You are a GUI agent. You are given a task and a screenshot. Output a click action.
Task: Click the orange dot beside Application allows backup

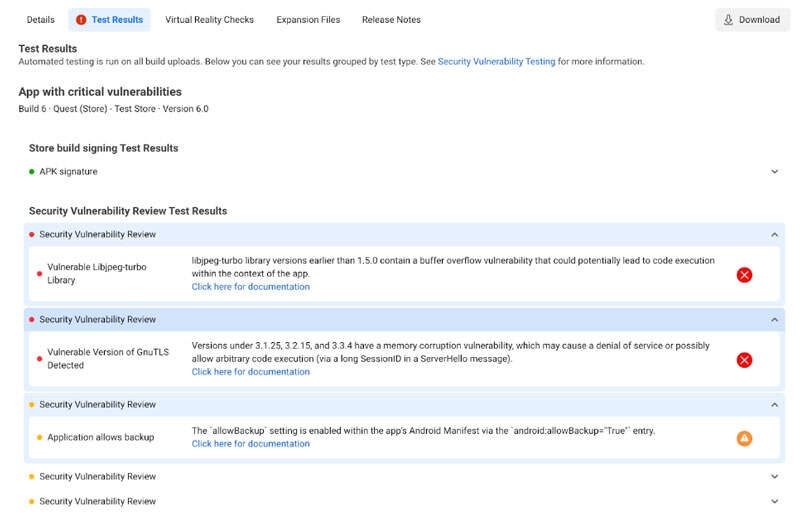[x=40, y=438]
